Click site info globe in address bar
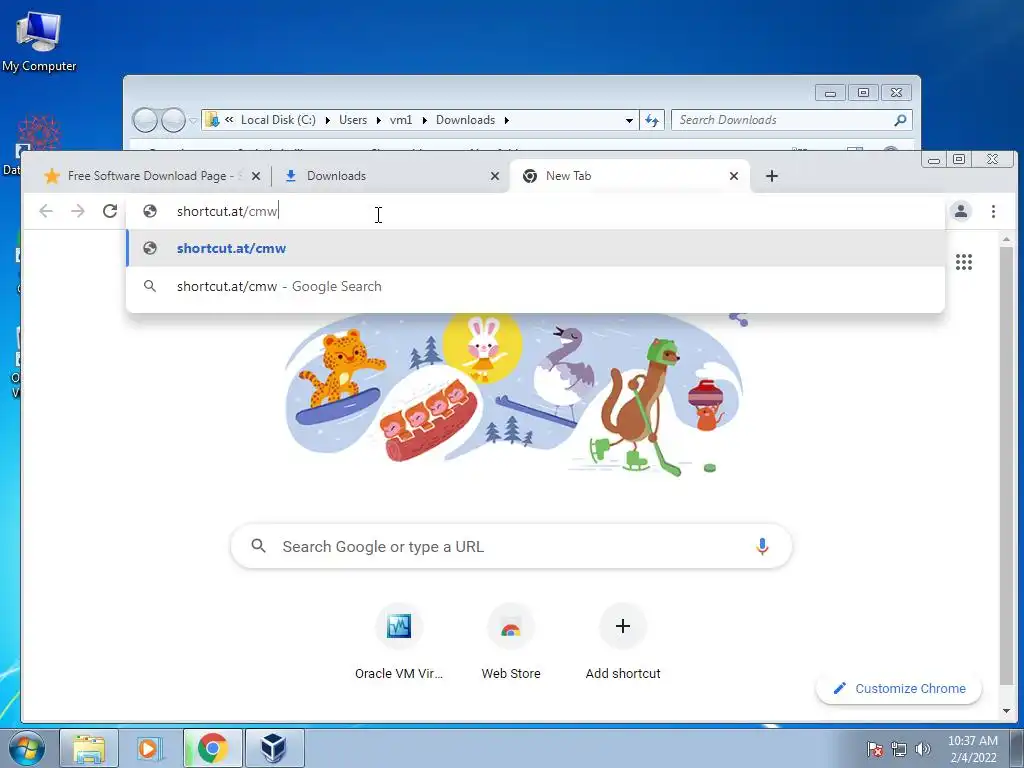 pos(150,211)
